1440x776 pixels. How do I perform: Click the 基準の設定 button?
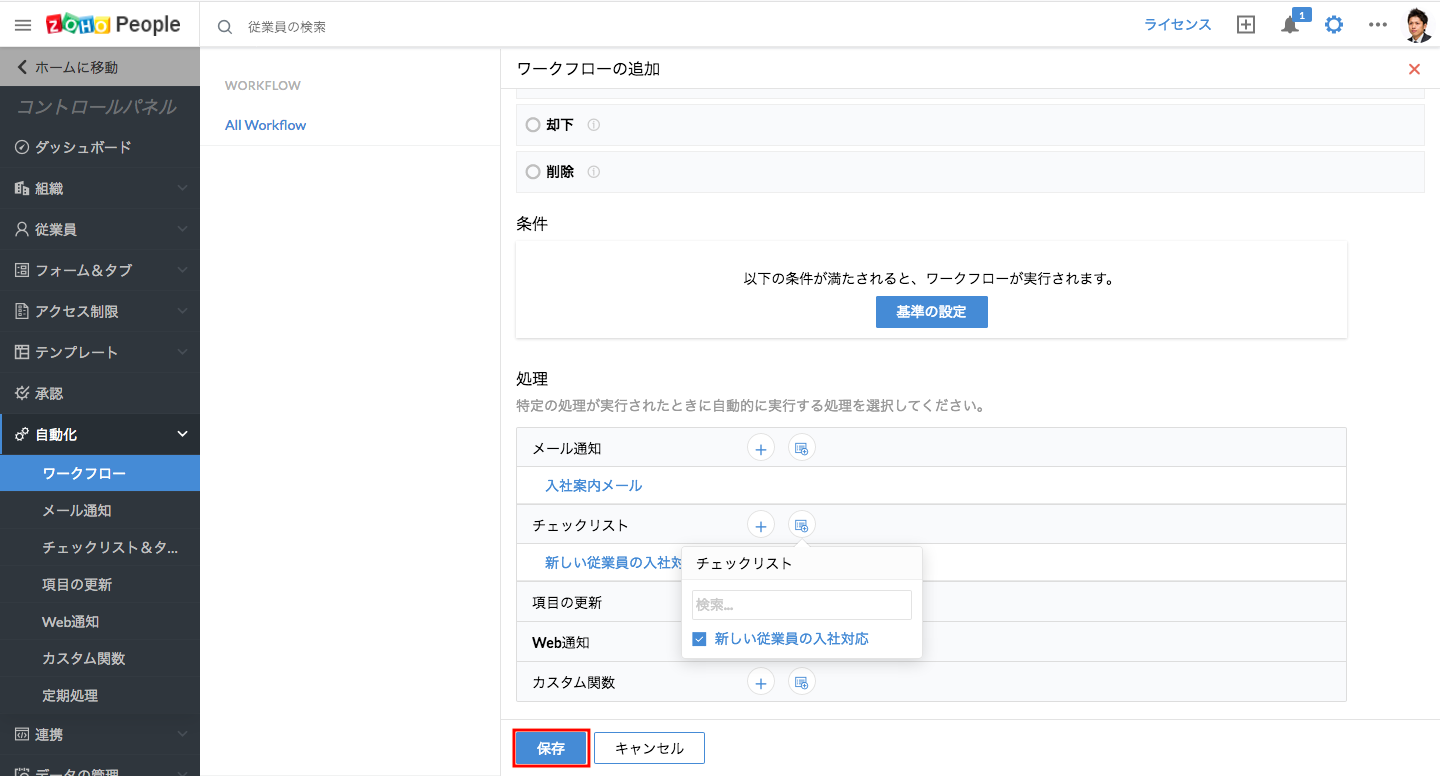coord(931,312)
